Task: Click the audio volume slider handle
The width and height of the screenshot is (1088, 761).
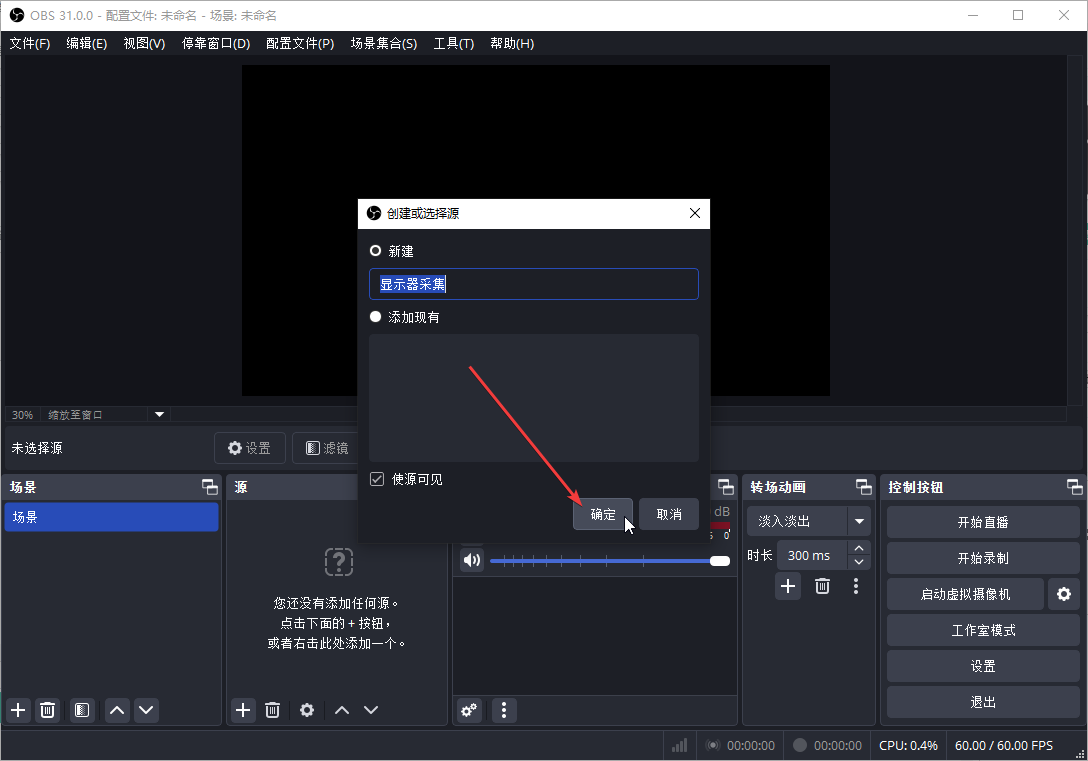Action: coord(720,561)
